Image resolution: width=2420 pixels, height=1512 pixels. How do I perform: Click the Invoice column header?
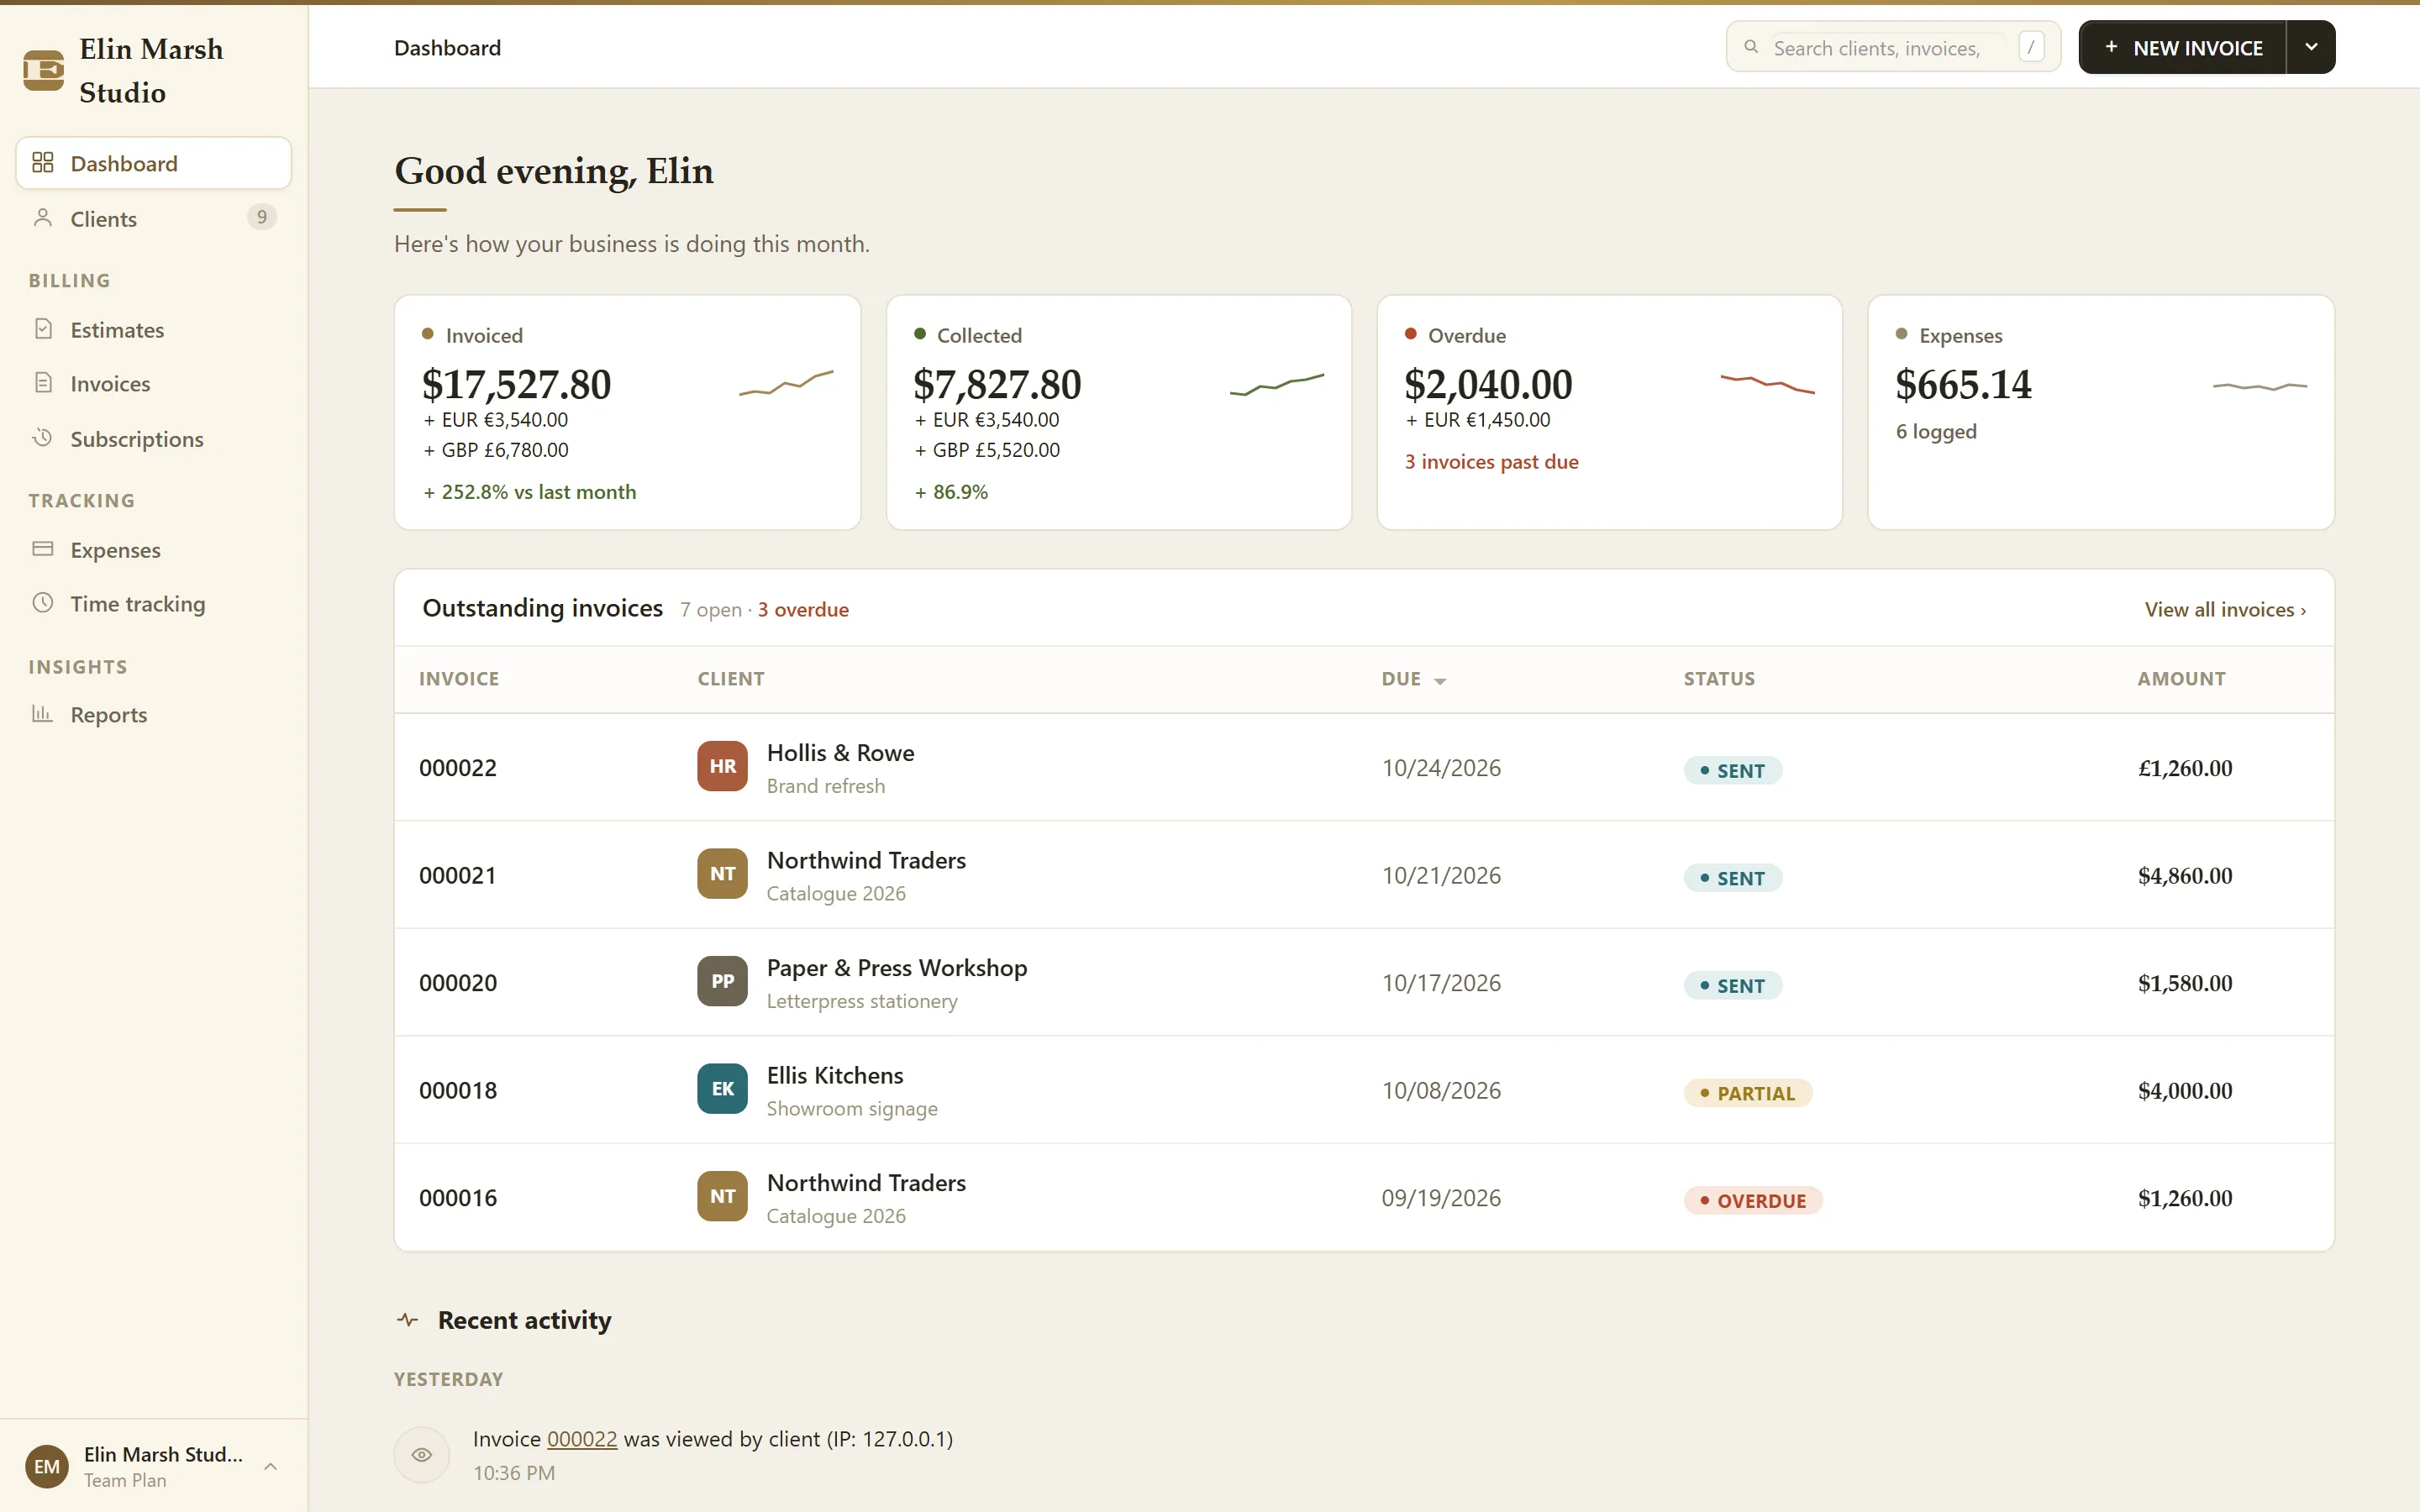(x=459, y=678)
